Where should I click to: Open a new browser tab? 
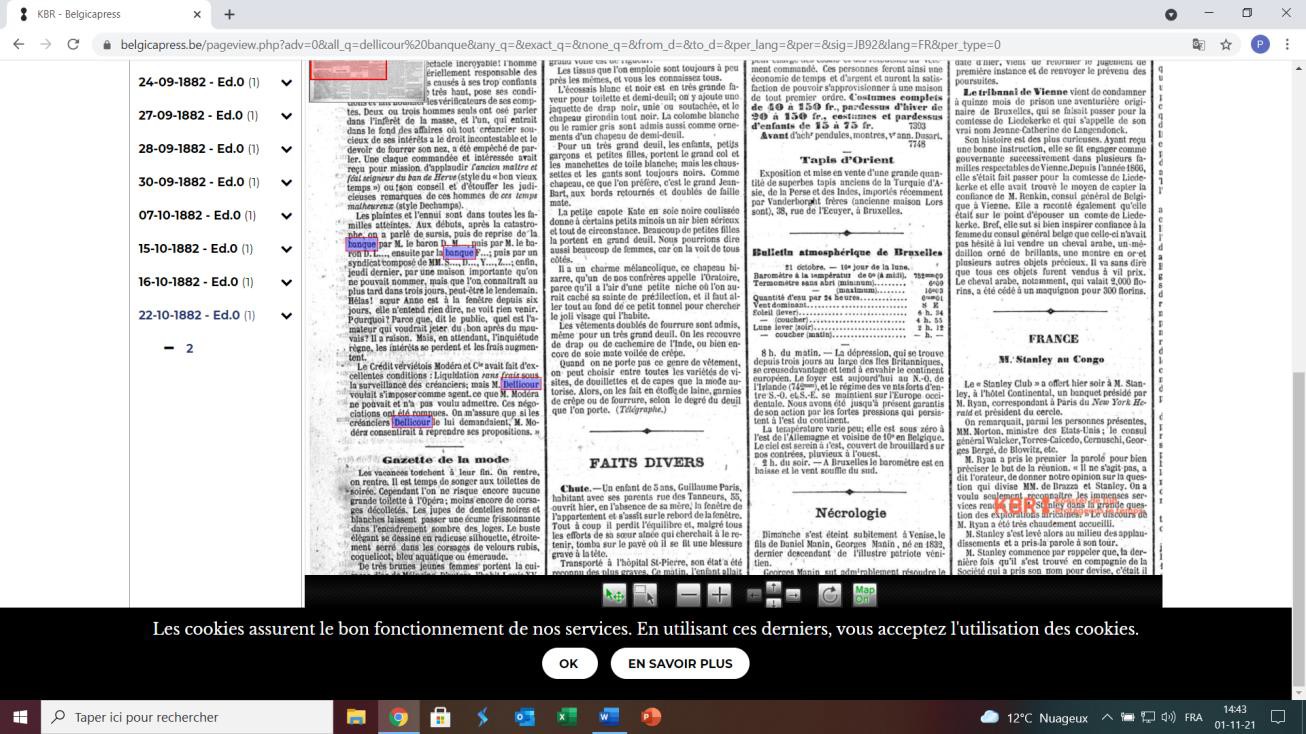(229, 14)
